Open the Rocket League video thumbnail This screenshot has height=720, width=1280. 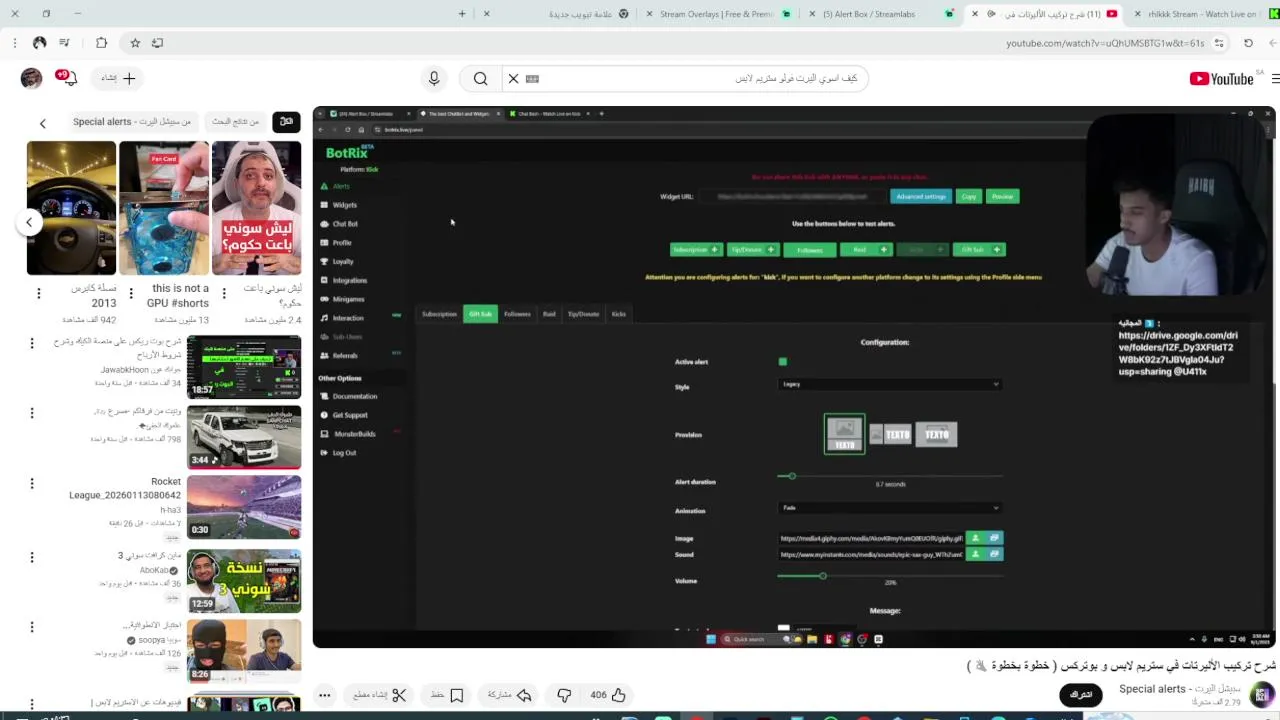[x=244, y=507]
